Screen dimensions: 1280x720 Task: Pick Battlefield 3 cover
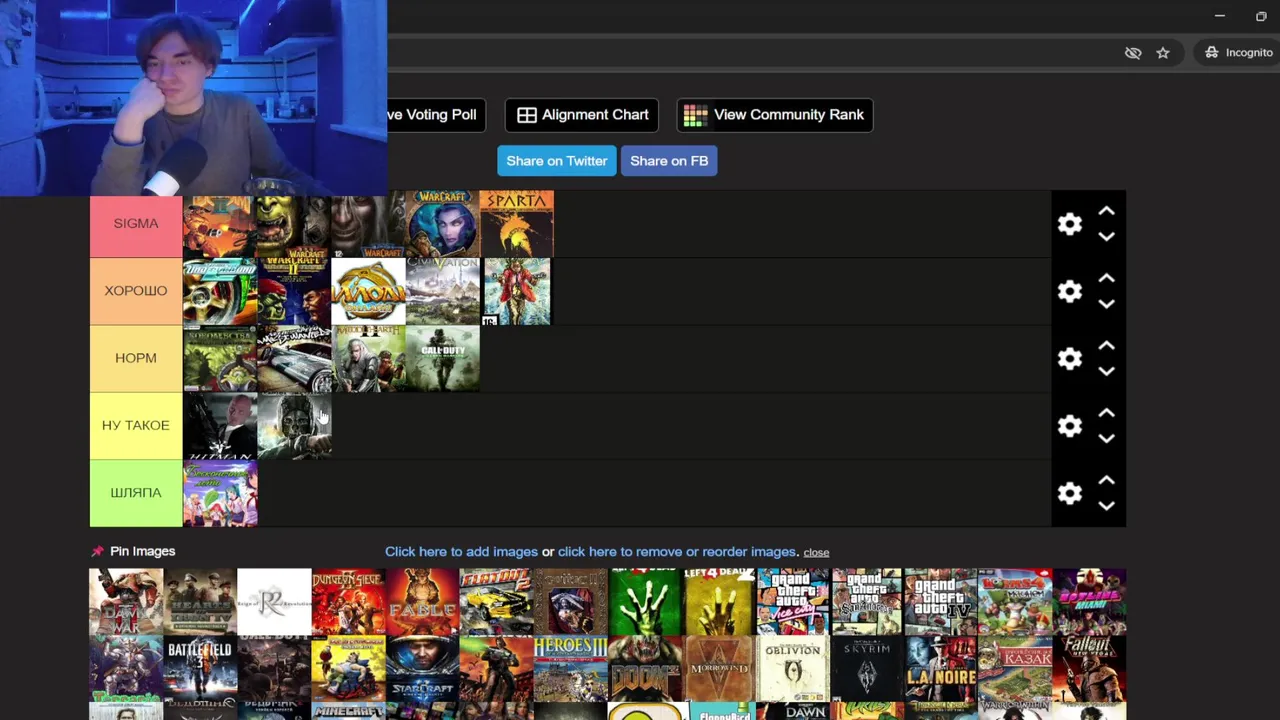click(200, 668)
